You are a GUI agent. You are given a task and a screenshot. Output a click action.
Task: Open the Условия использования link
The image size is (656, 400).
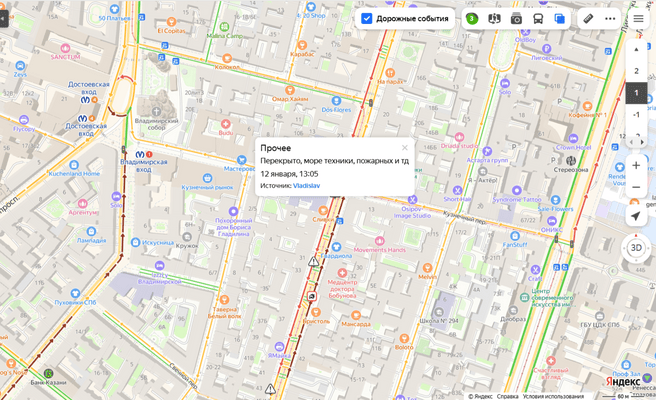[553, 396]
